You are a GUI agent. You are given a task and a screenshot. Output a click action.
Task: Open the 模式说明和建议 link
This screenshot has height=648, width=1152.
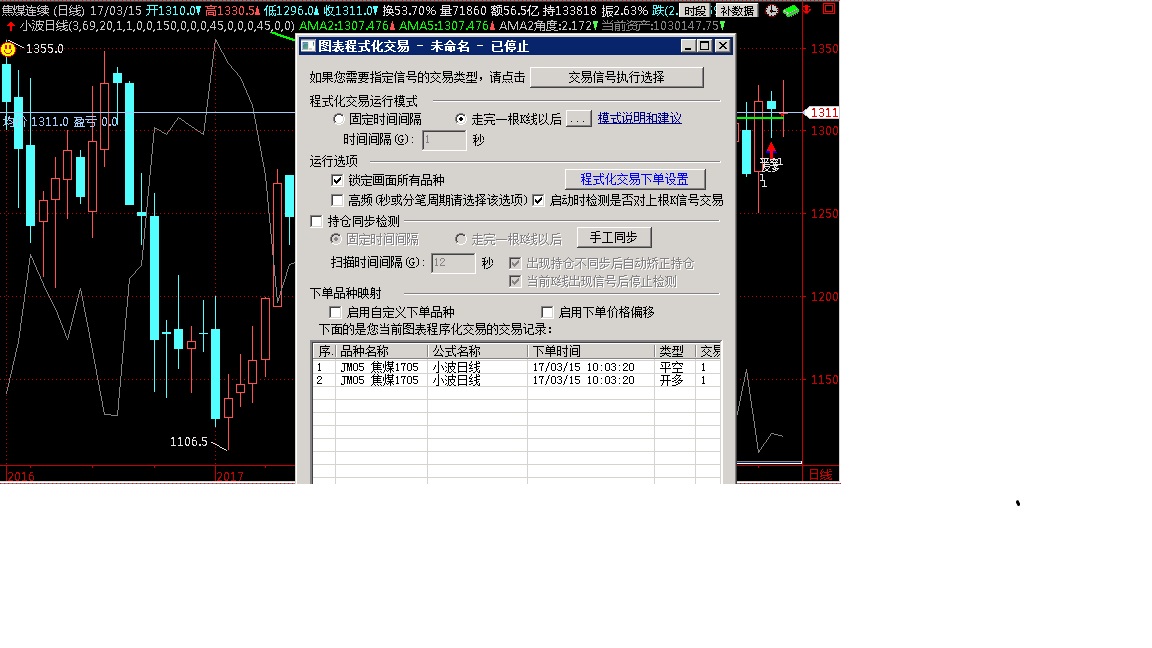tap(639, 118)
